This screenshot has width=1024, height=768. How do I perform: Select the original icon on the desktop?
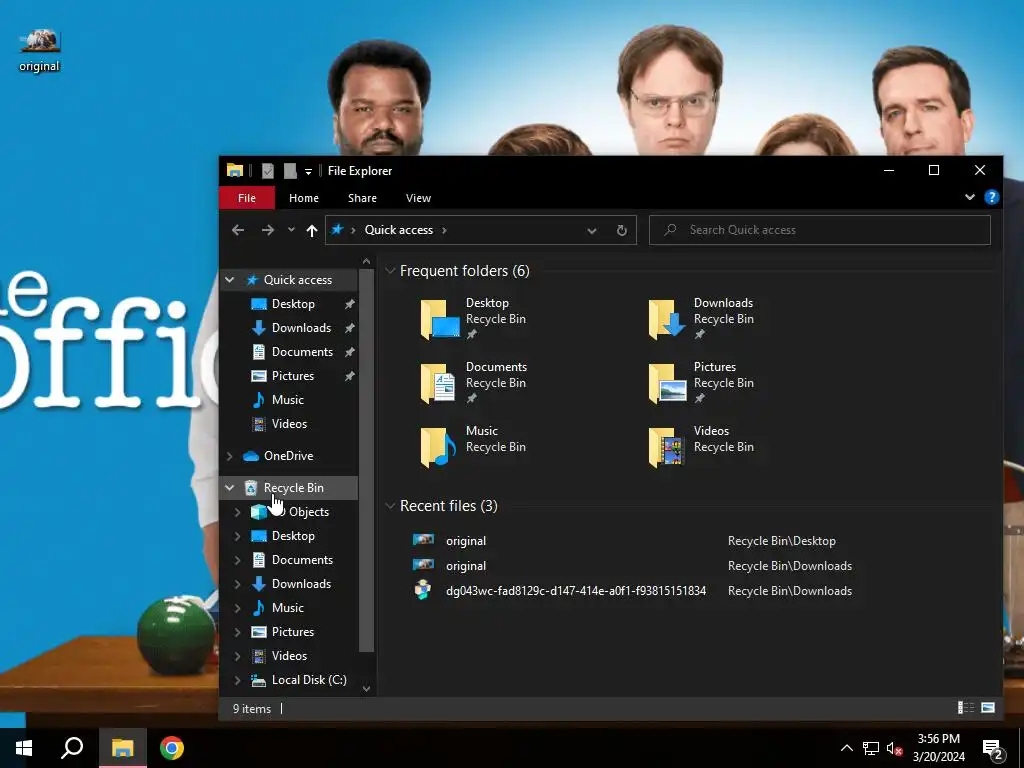[x=39, y=50]
